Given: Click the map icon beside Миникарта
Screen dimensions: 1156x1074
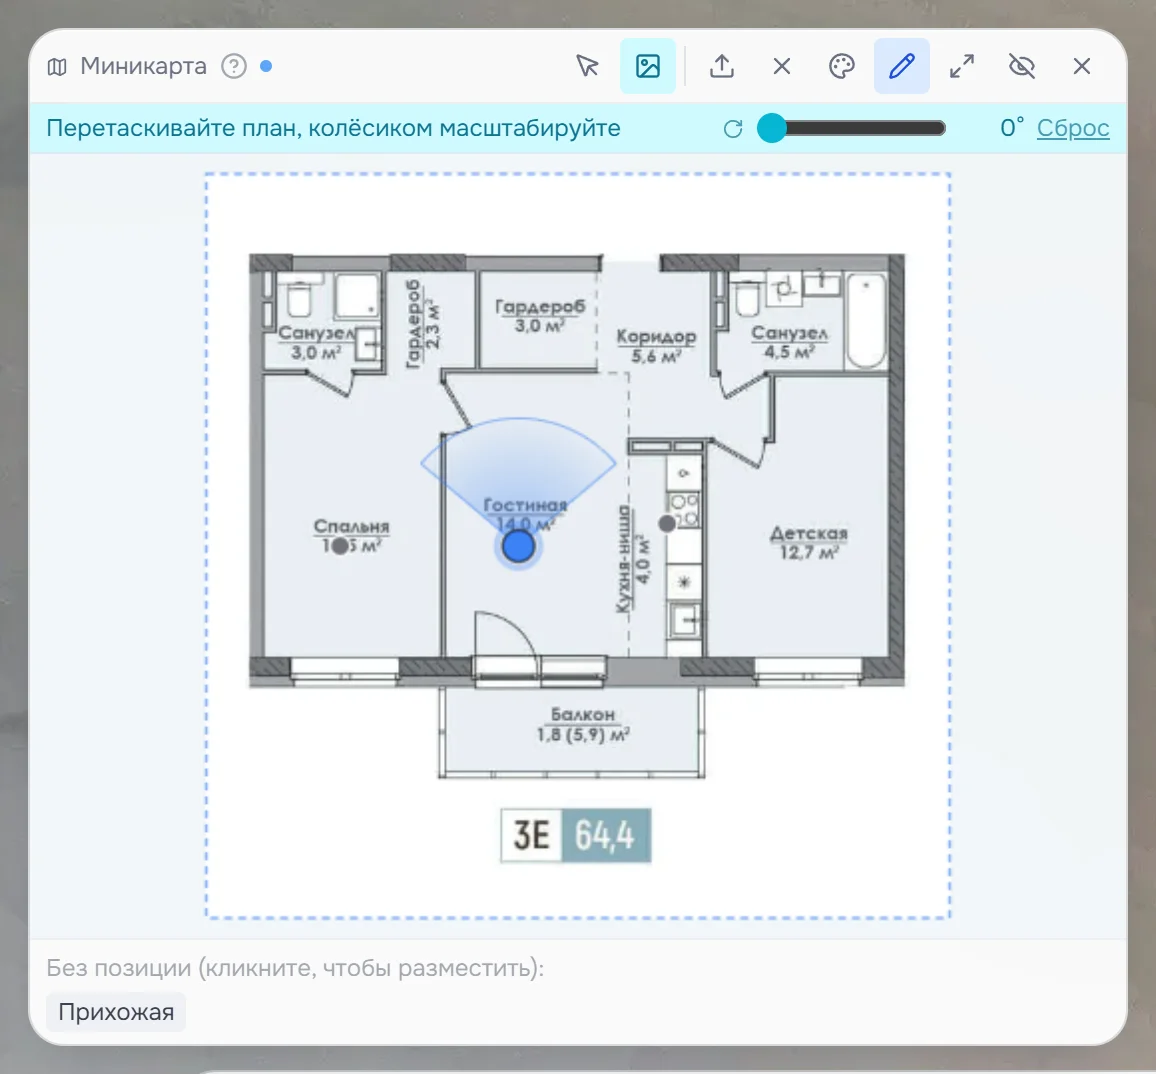Looking at the screenshot, I should (x=57, y=67).
